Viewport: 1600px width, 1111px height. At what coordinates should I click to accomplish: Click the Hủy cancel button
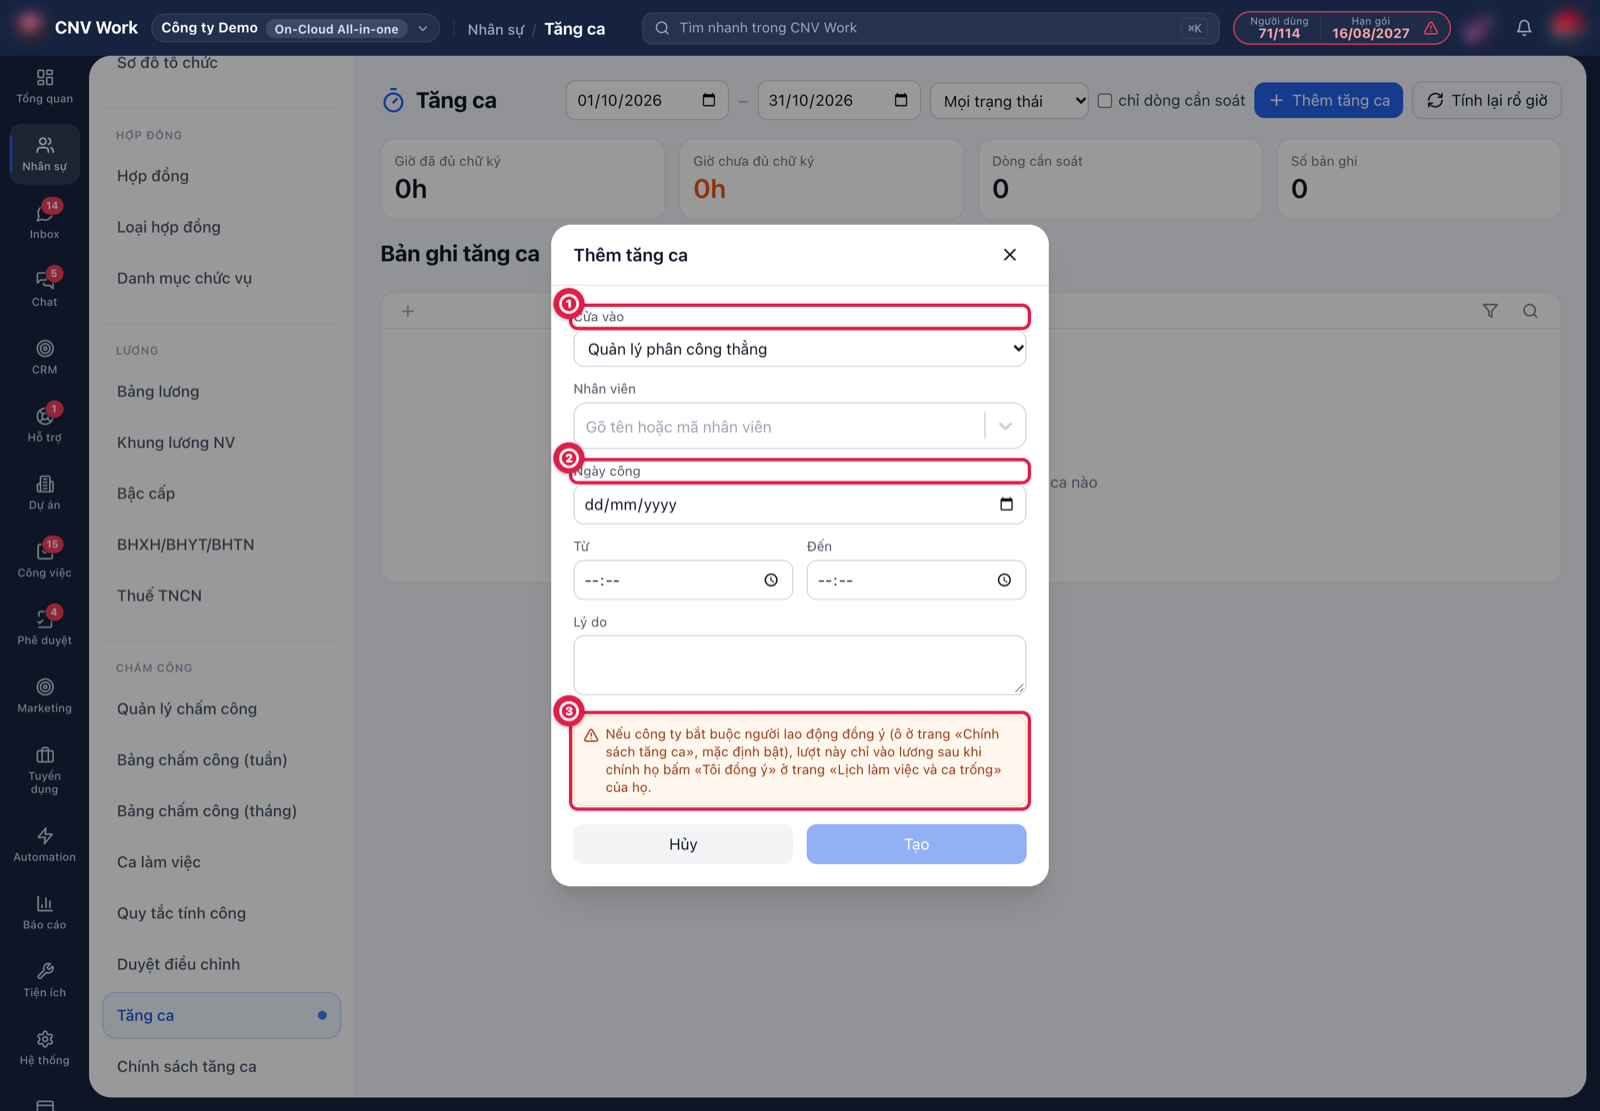(x=683, y=844)
